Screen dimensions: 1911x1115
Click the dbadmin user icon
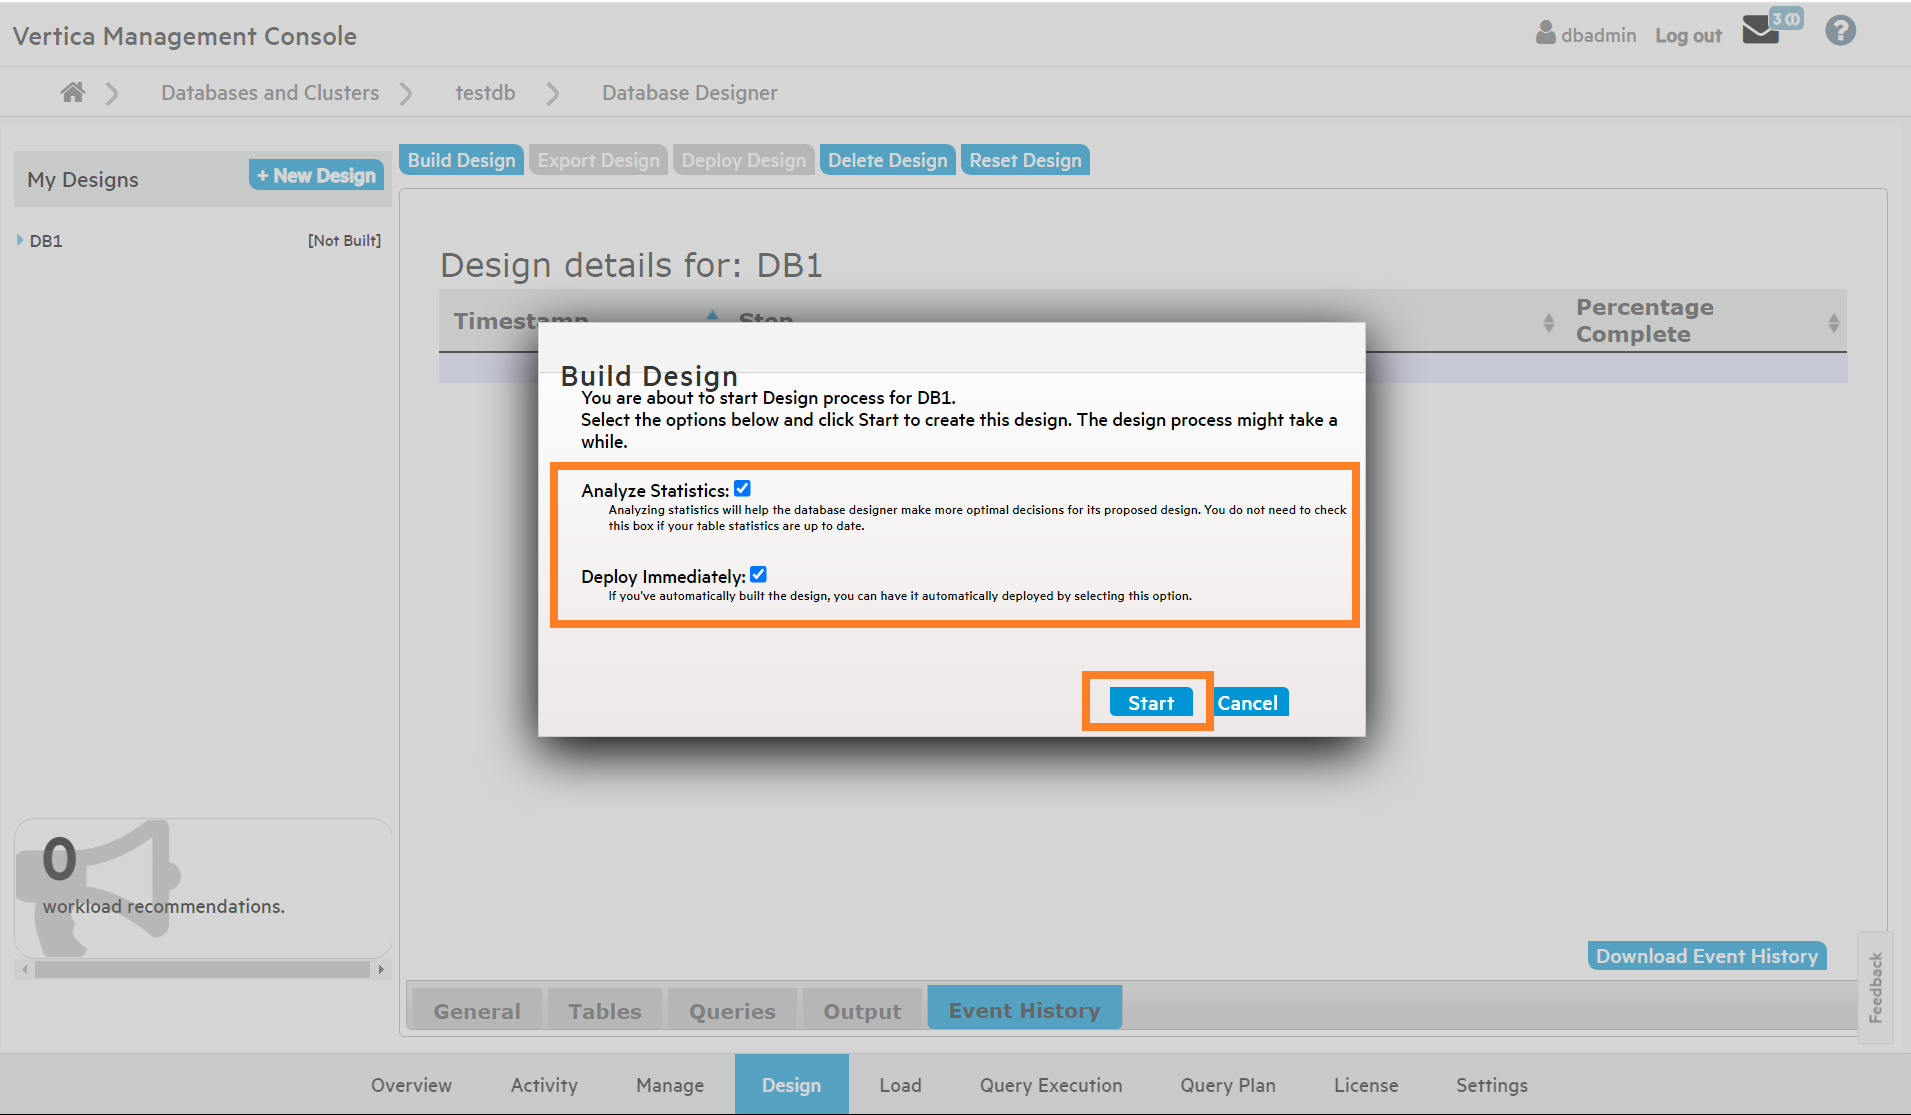tap(1545, 34)
